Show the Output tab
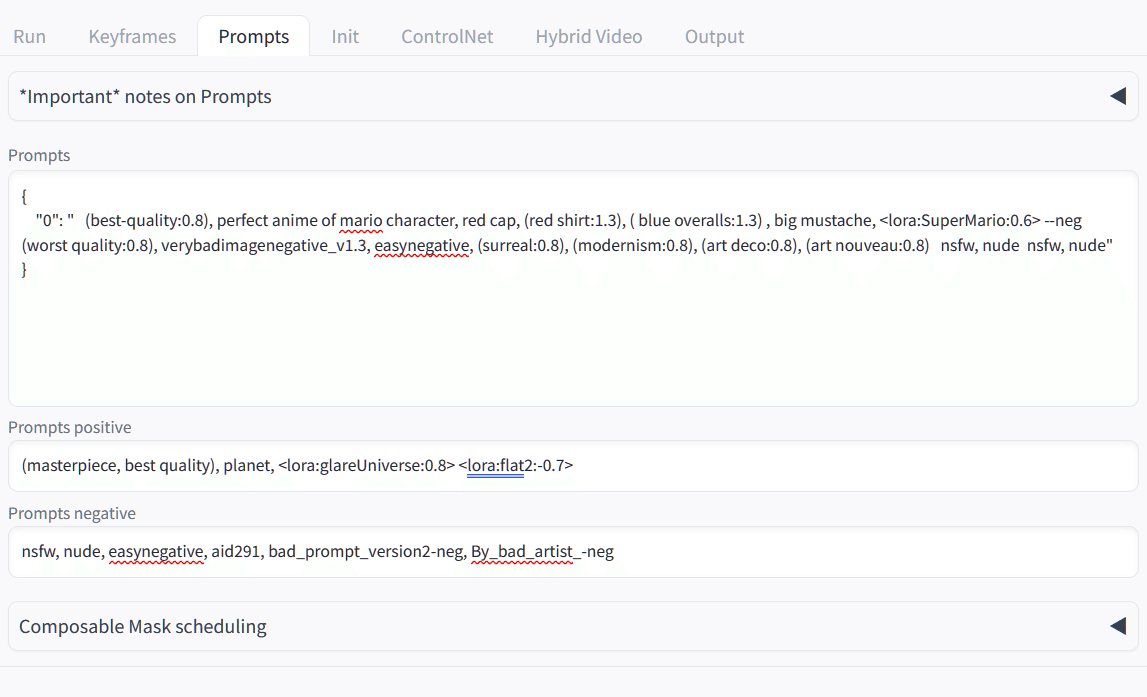Screen dimensions: 1147x697 click(x=714, y=37)
